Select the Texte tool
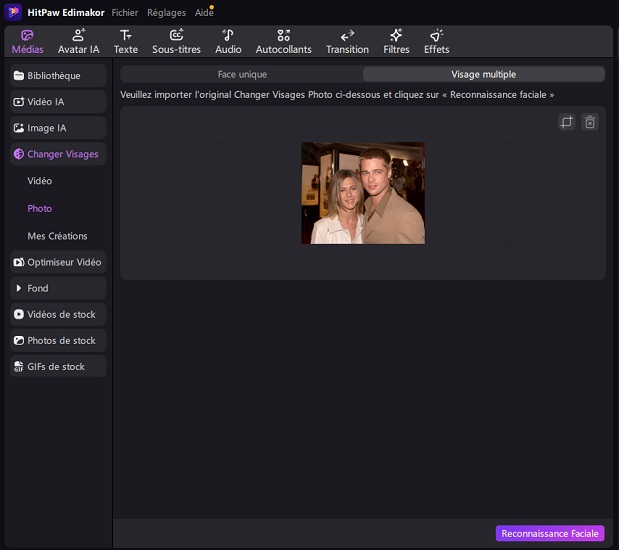 click(126, 41)
